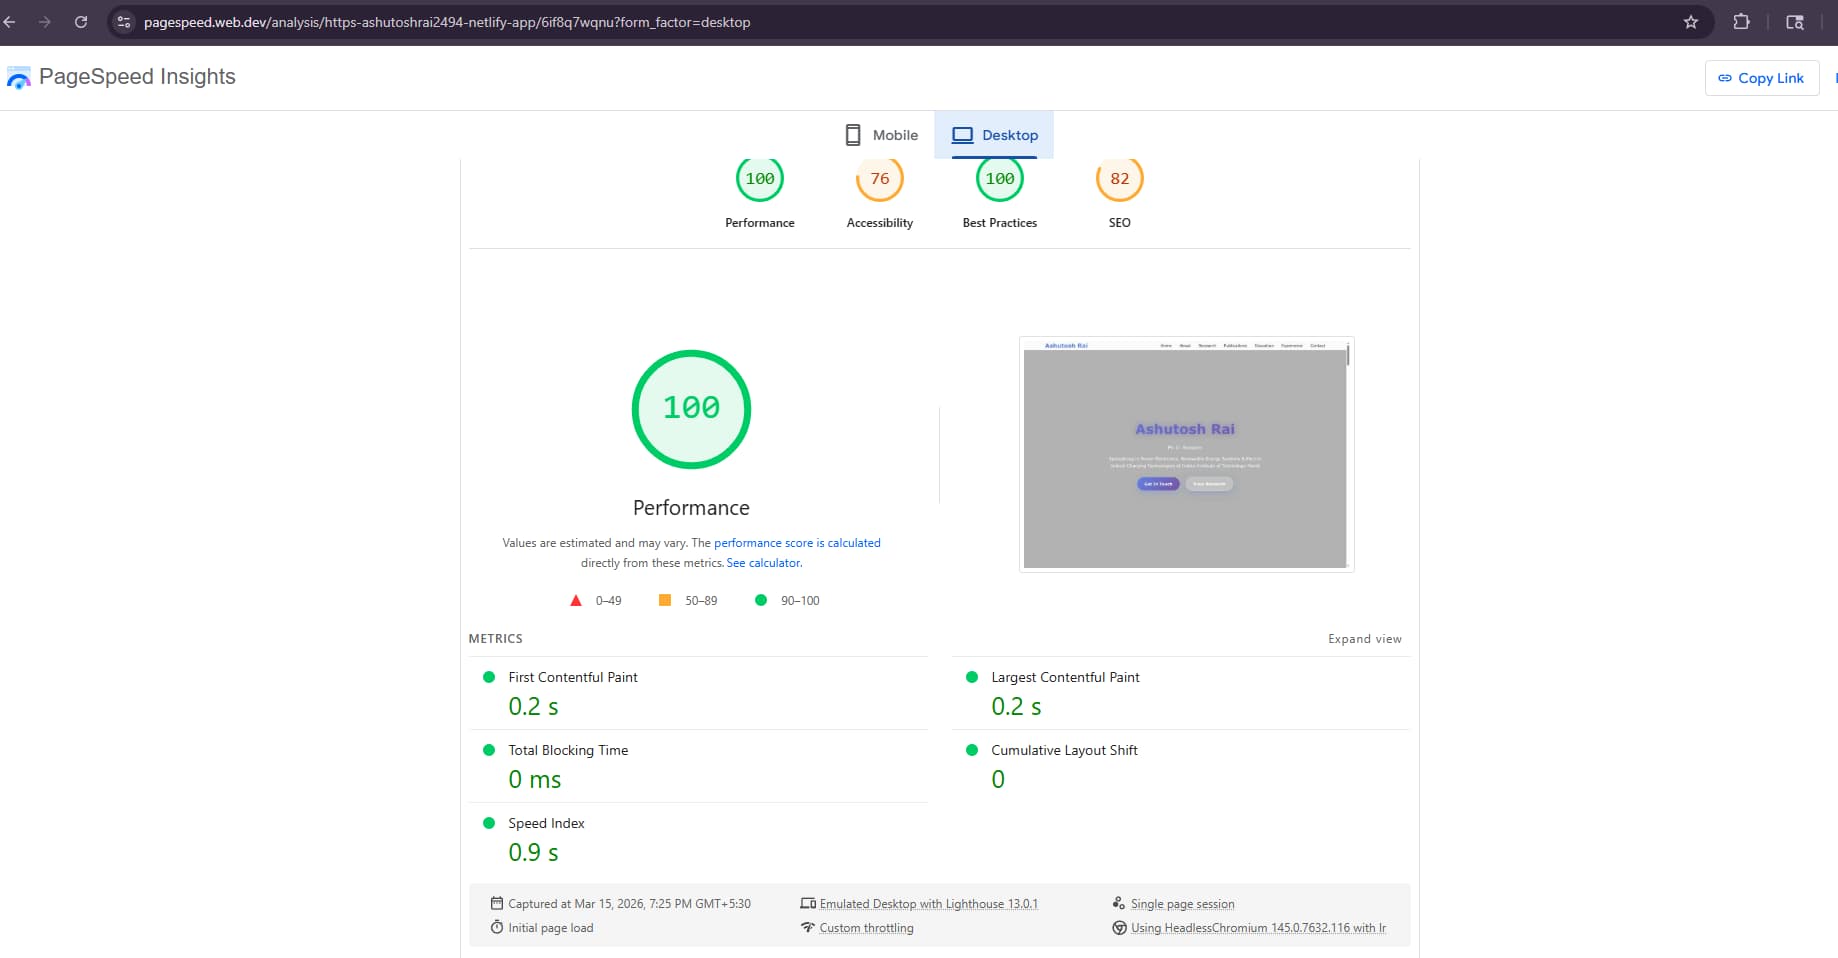Screen dimensions: 1838x958
Task: Click the 82 SEO score gauge
Action: (1119, 178)
